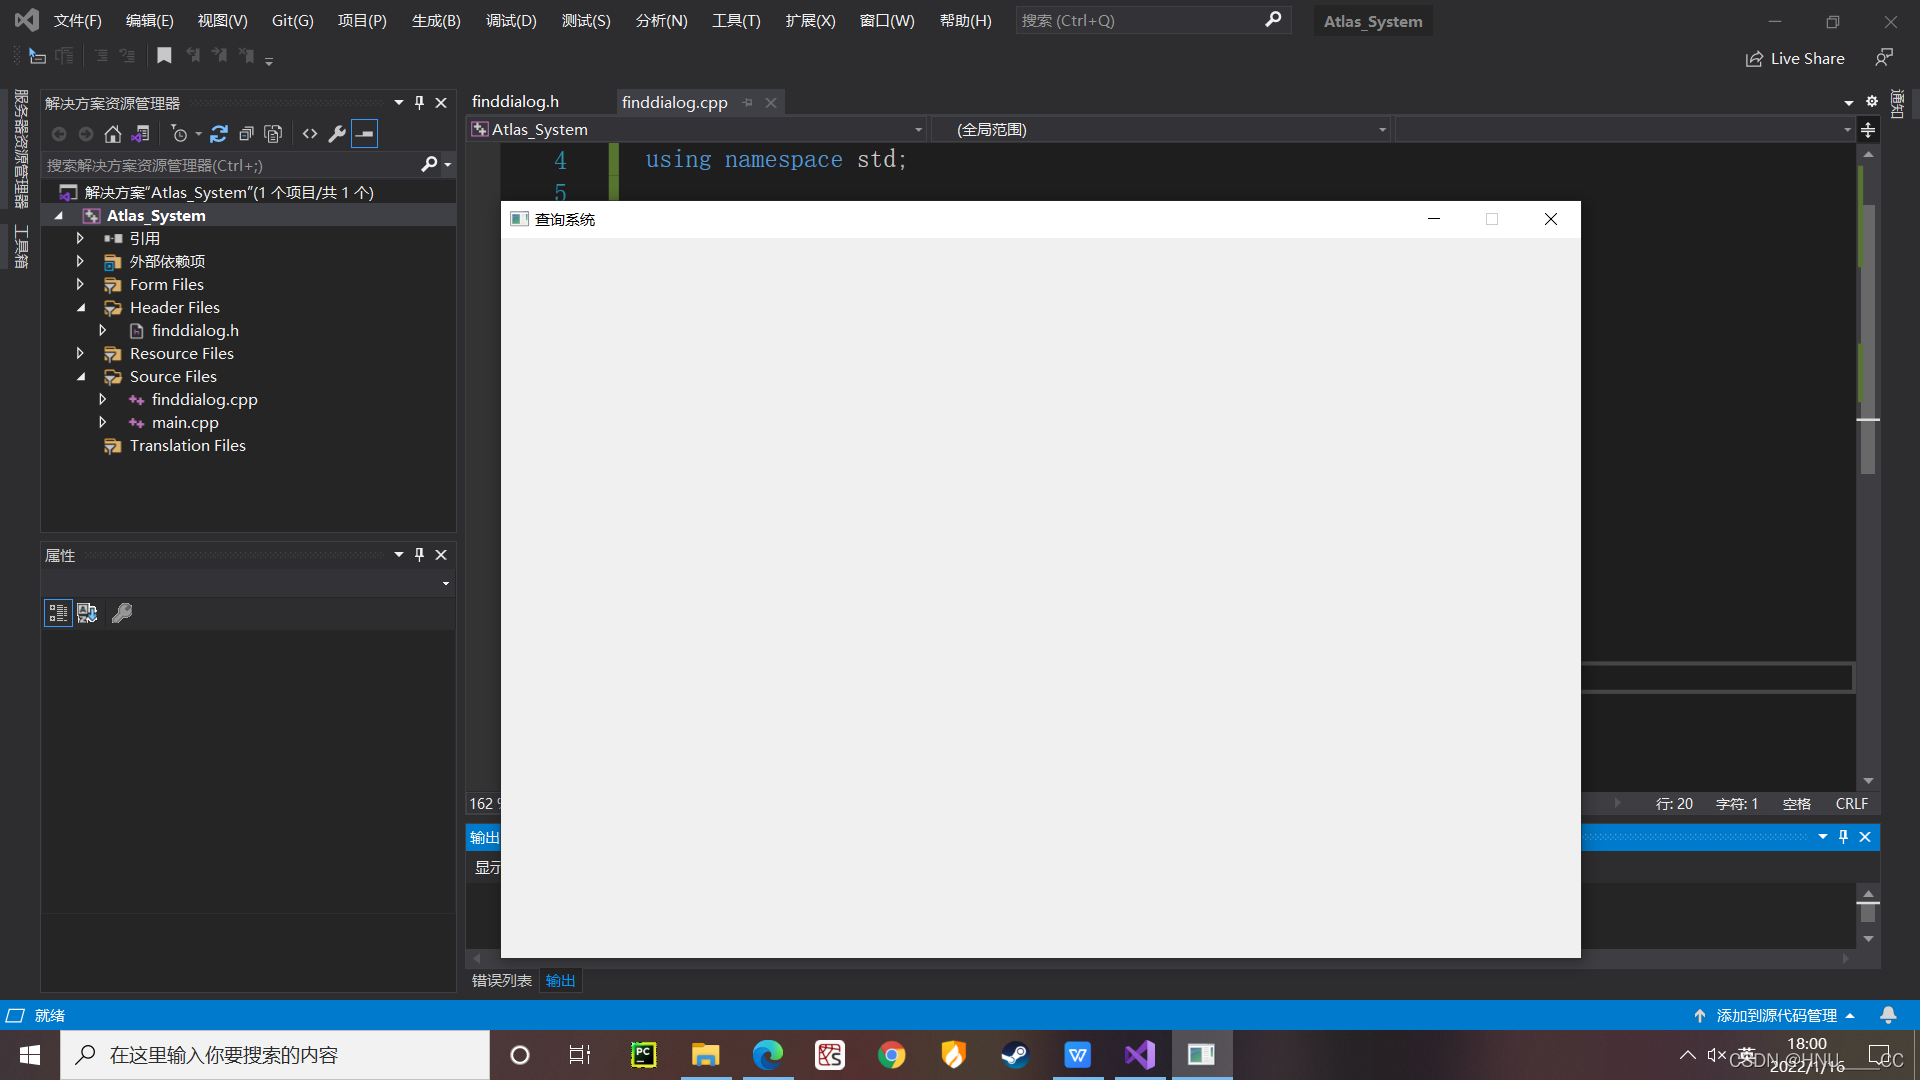
Task: Click the Home icon in Solution Explorer
Action: pos(113,134)
